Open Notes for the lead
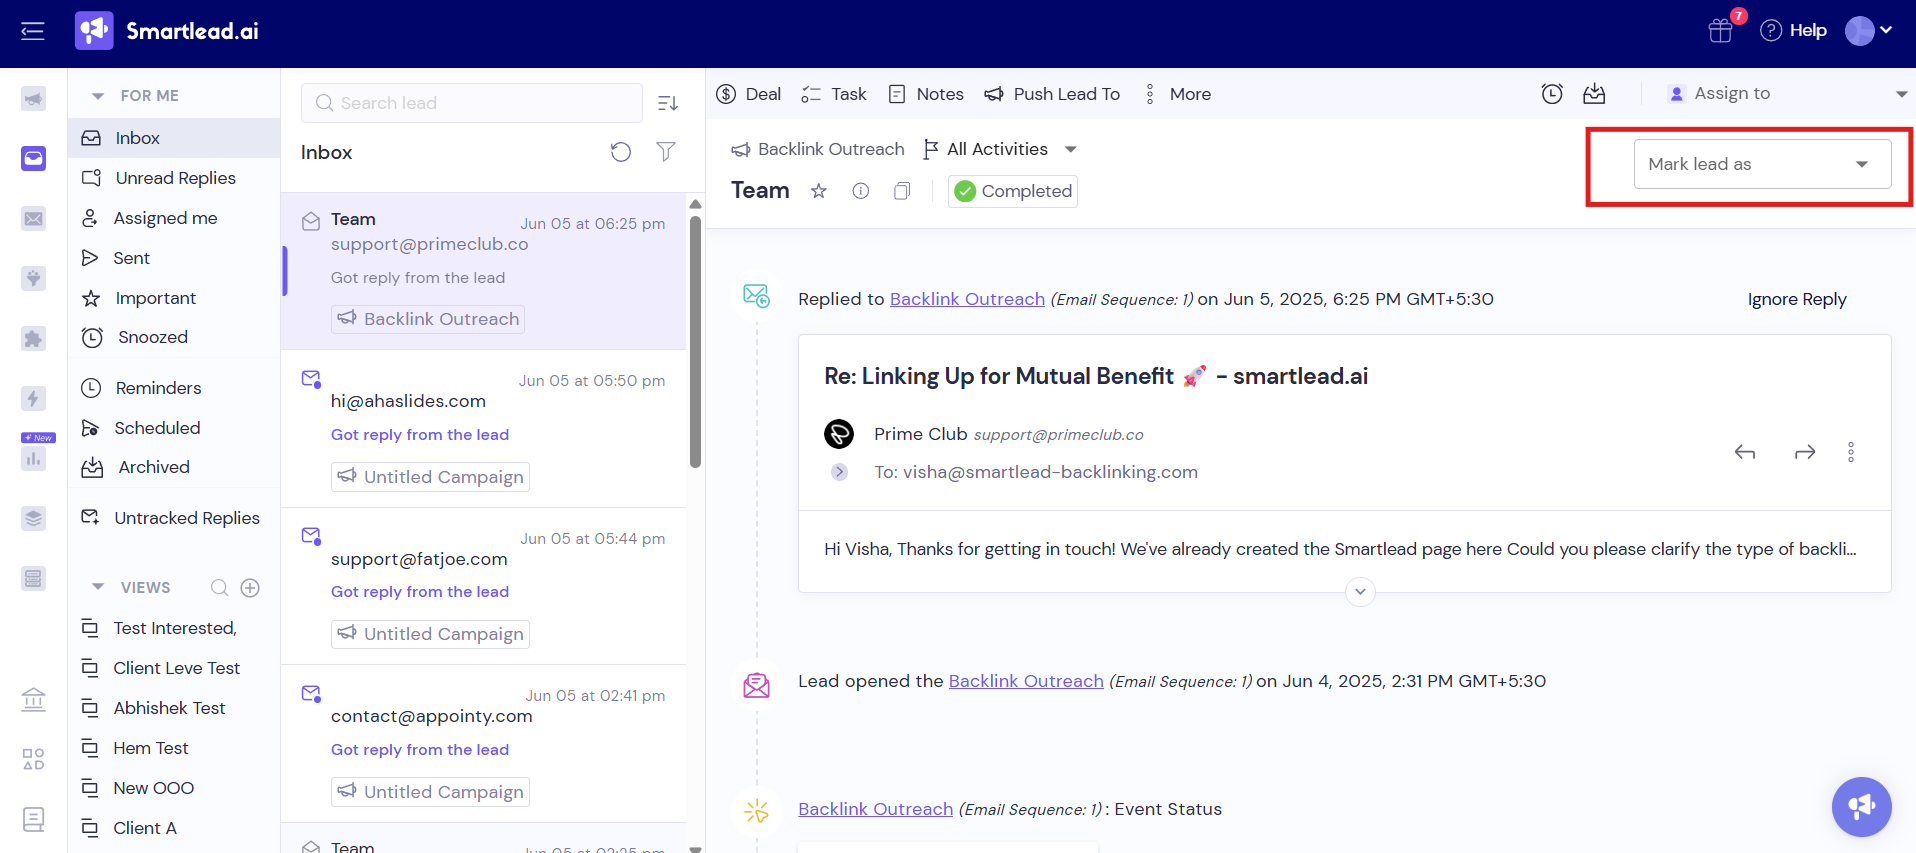Image resolution: width=1916 pixels, height=853 pixels. (x=926, y=94)
